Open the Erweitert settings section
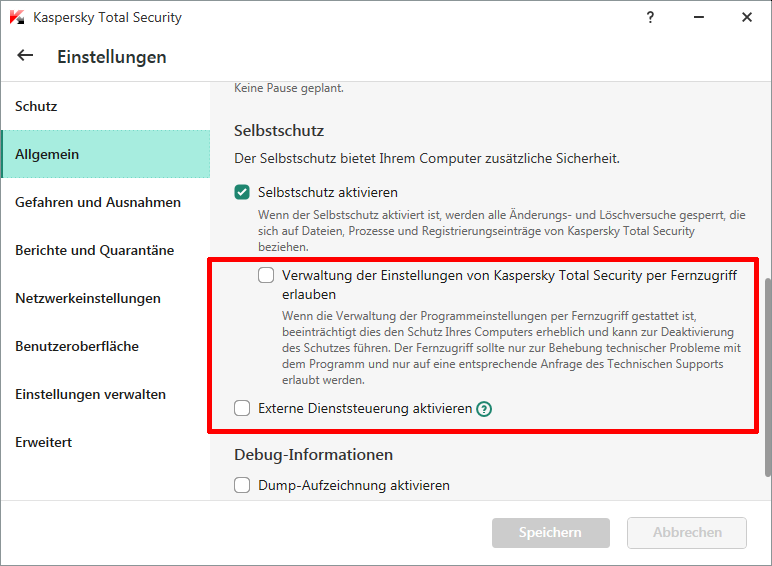 pos(44,442)
